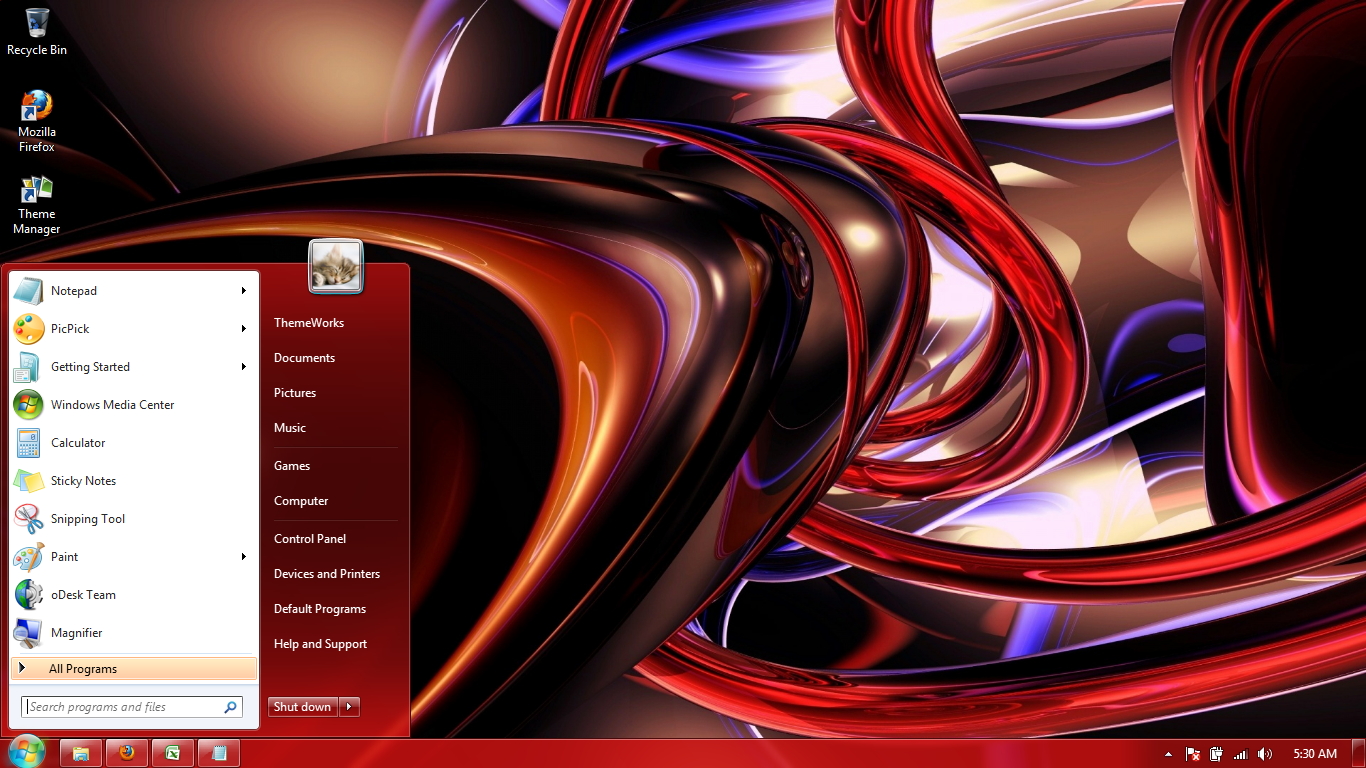Click the search magnifier in the search box
1366x768 pixels.
coord(231,707)
